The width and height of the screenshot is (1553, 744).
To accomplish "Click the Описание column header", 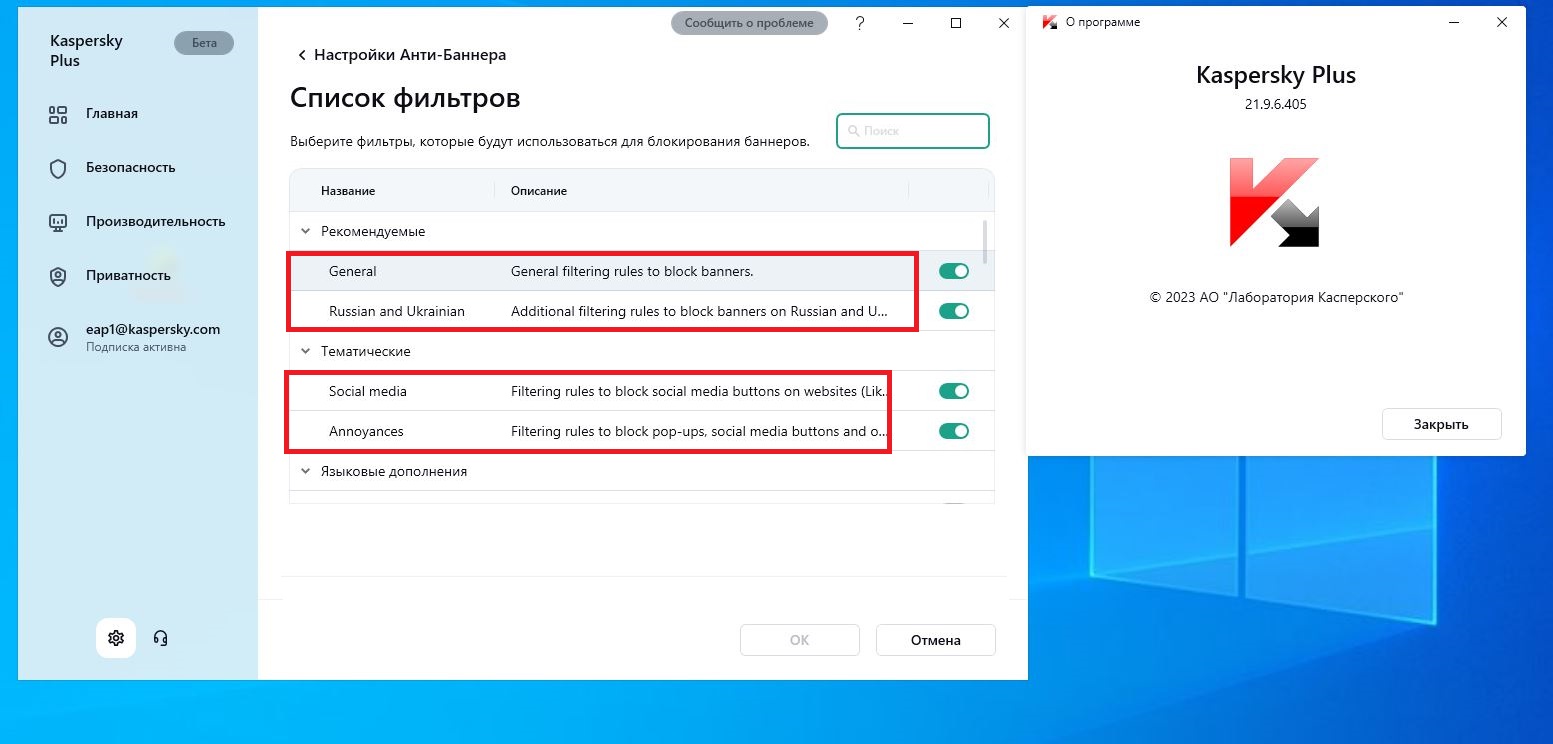I will [539, 191].
